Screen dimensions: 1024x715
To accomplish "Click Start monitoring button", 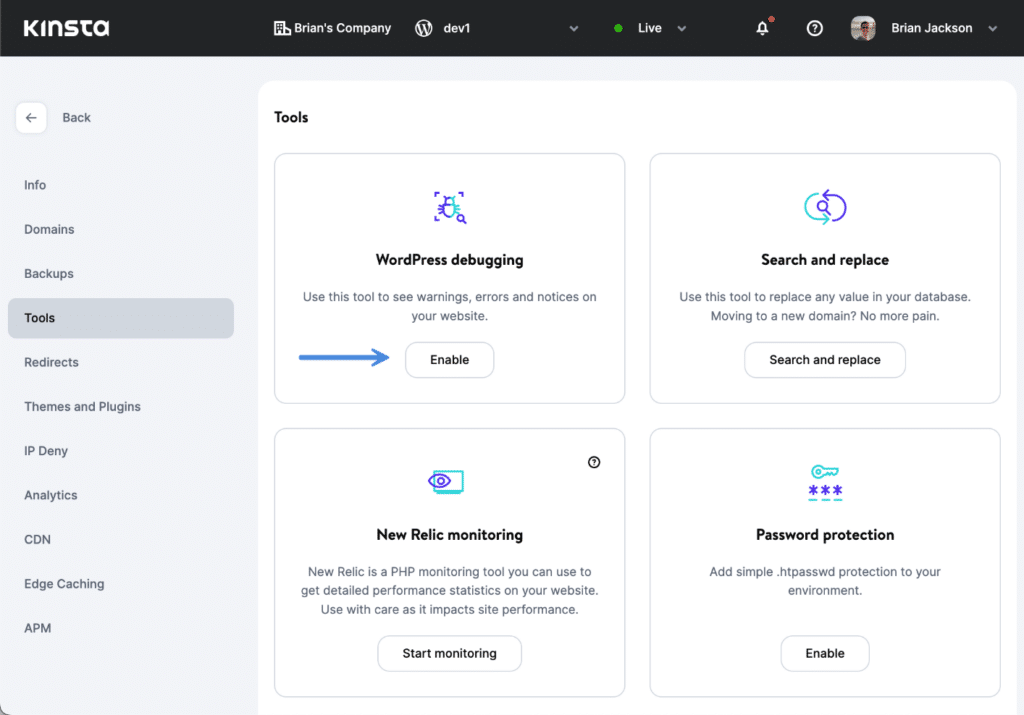I will pos(449,654).
